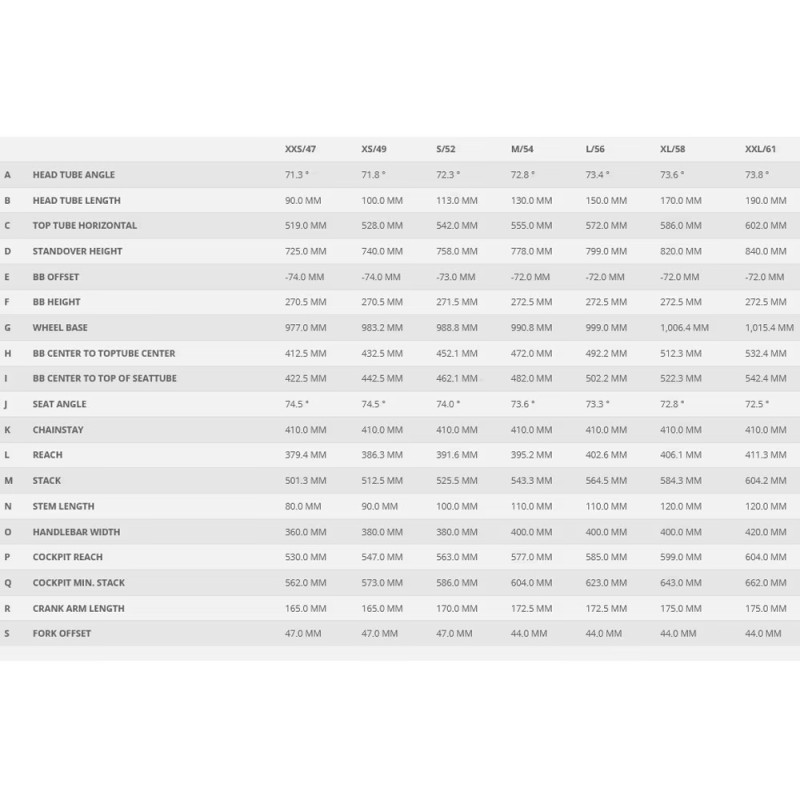
Task: Click the 1,015.4 MM wheel base value
Action: (768, 327)
